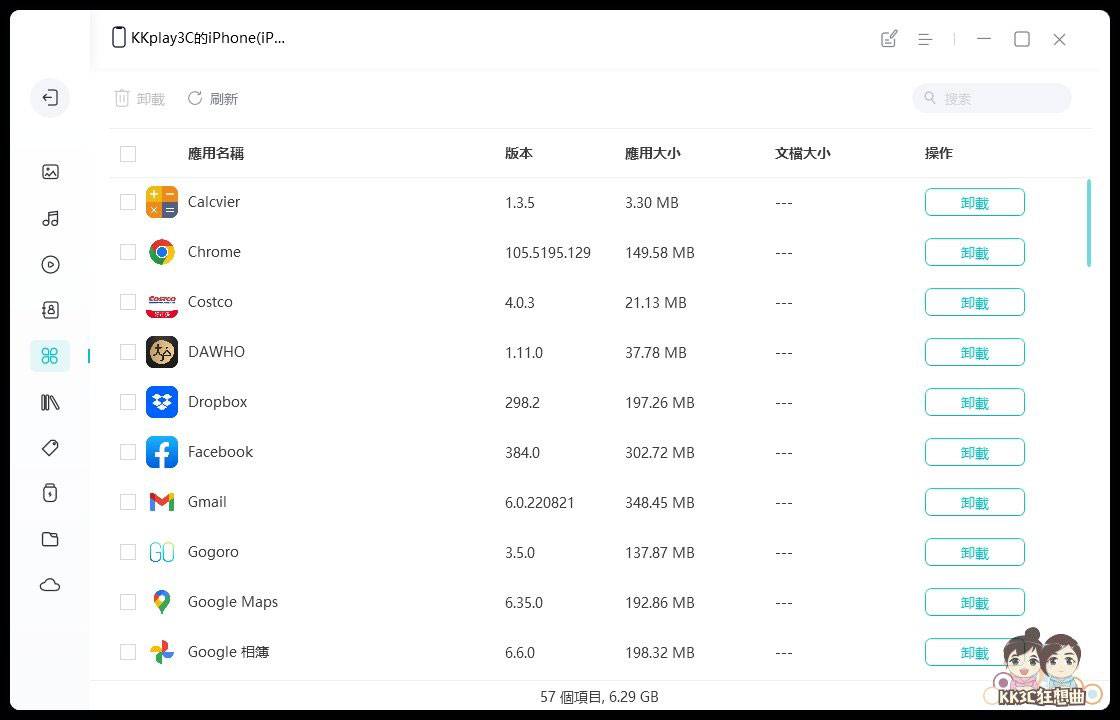Uninstall DAWHO with its 卸載 button
Viewport: 1120px width, 720px height.
974,352
